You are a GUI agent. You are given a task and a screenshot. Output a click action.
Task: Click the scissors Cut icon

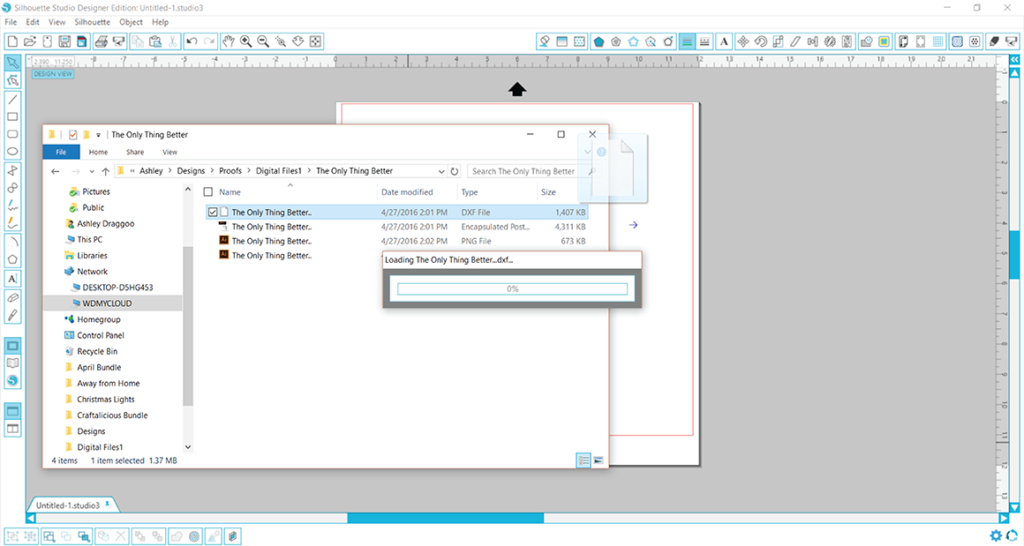(172, 41)
